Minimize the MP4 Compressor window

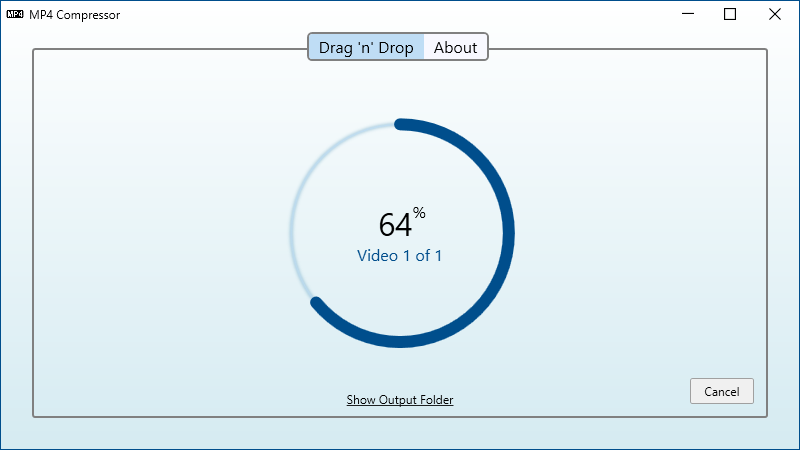(688, 14)
